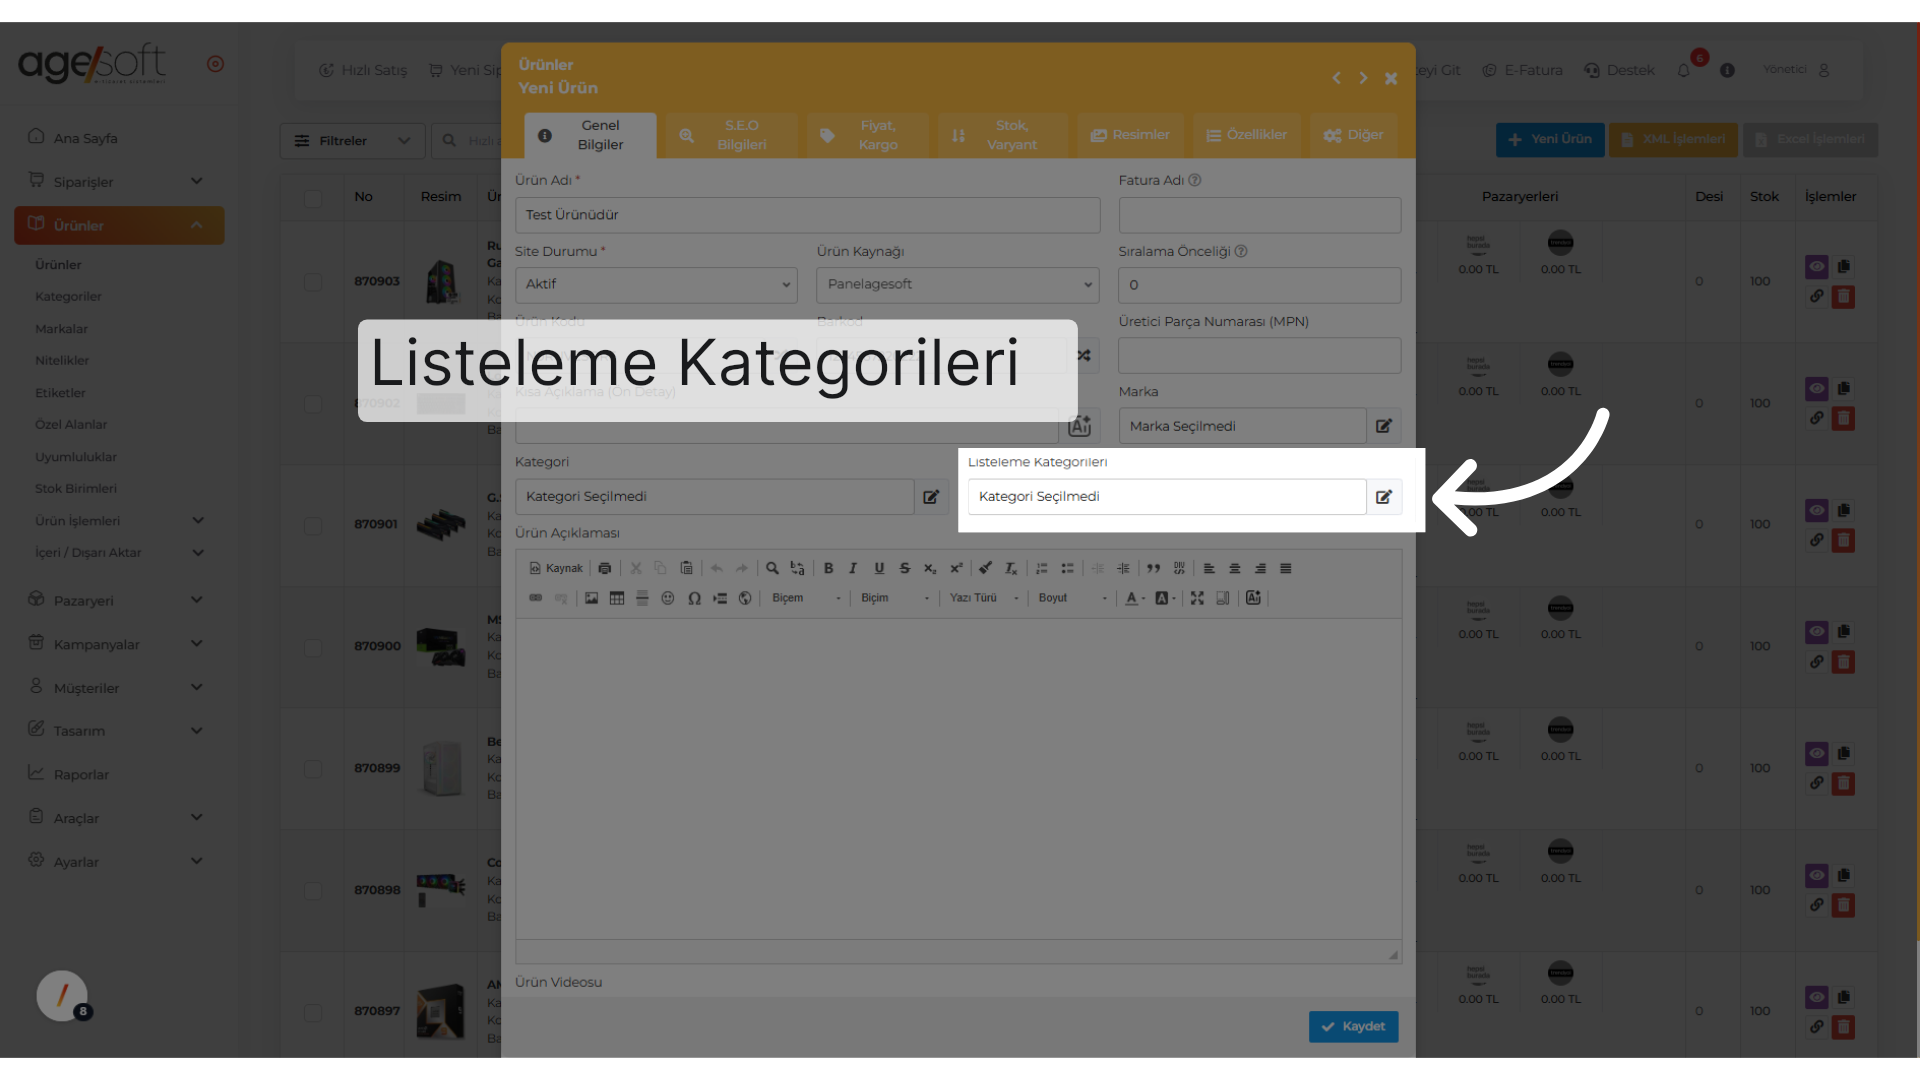Click the Excel İşlemleri button
The width and height of the screenshot is (1920, 1080).
1810,140
